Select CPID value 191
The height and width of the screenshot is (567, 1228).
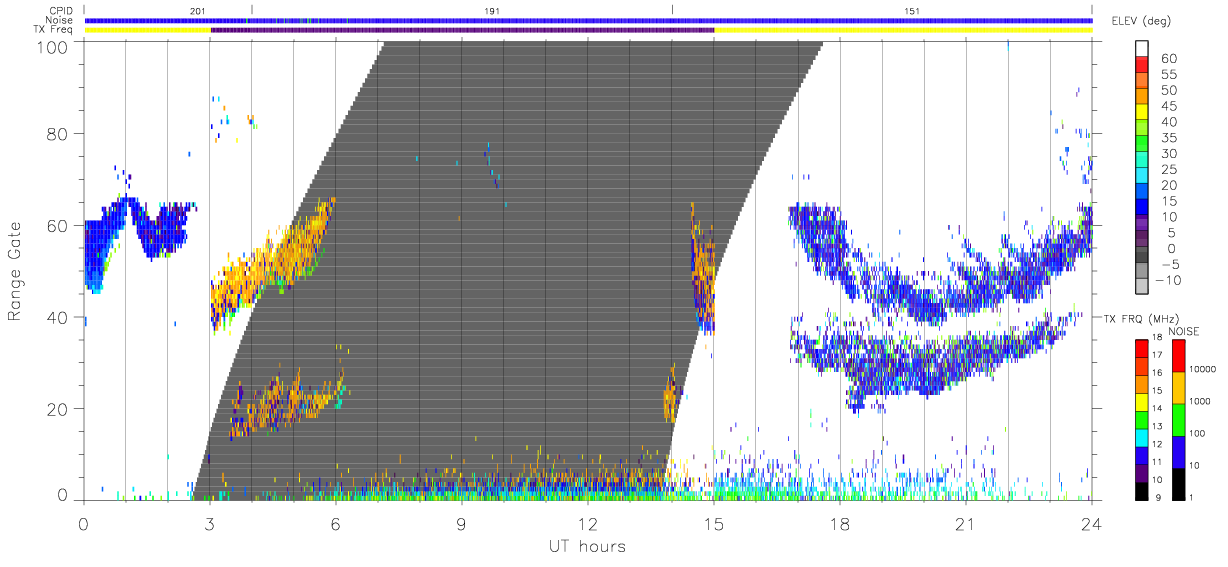[x=492, y=11]
